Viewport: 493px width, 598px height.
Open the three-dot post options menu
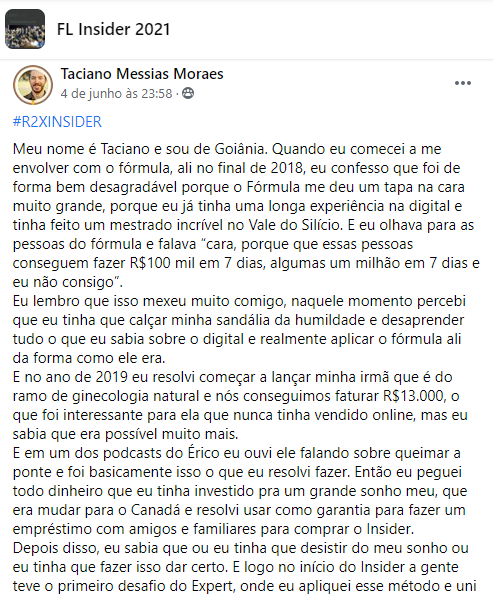tap(462, 83)
